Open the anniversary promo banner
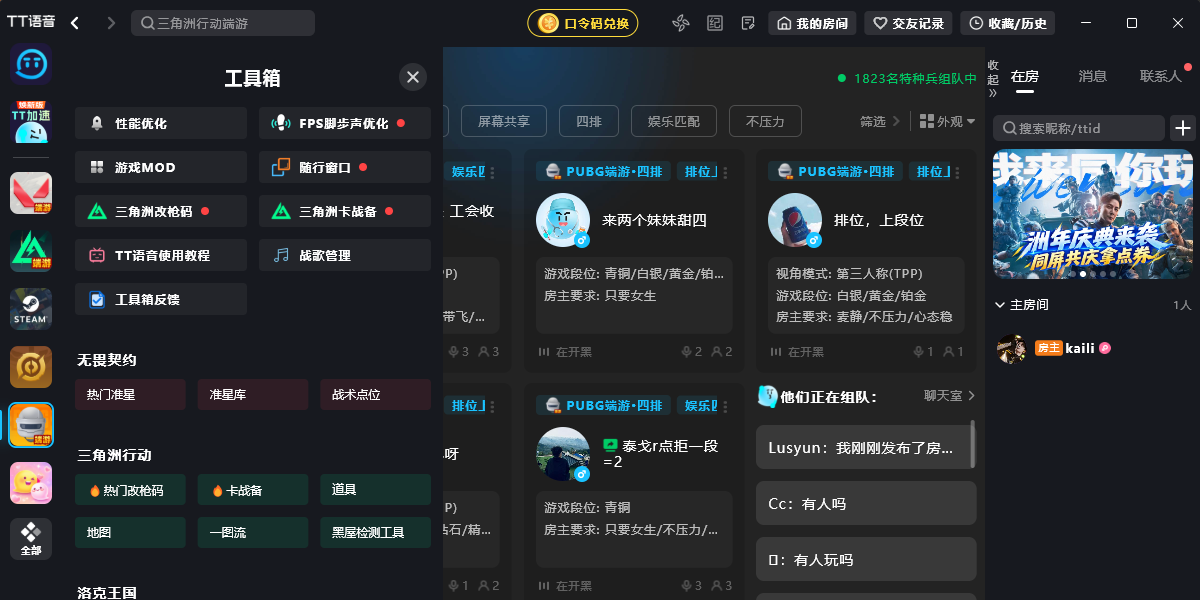 tap(1093, 214)
